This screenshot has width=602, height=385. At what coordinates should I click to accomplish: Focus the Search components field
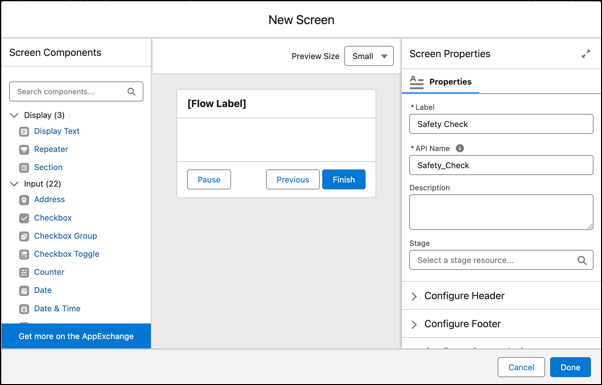click(76, 92)
